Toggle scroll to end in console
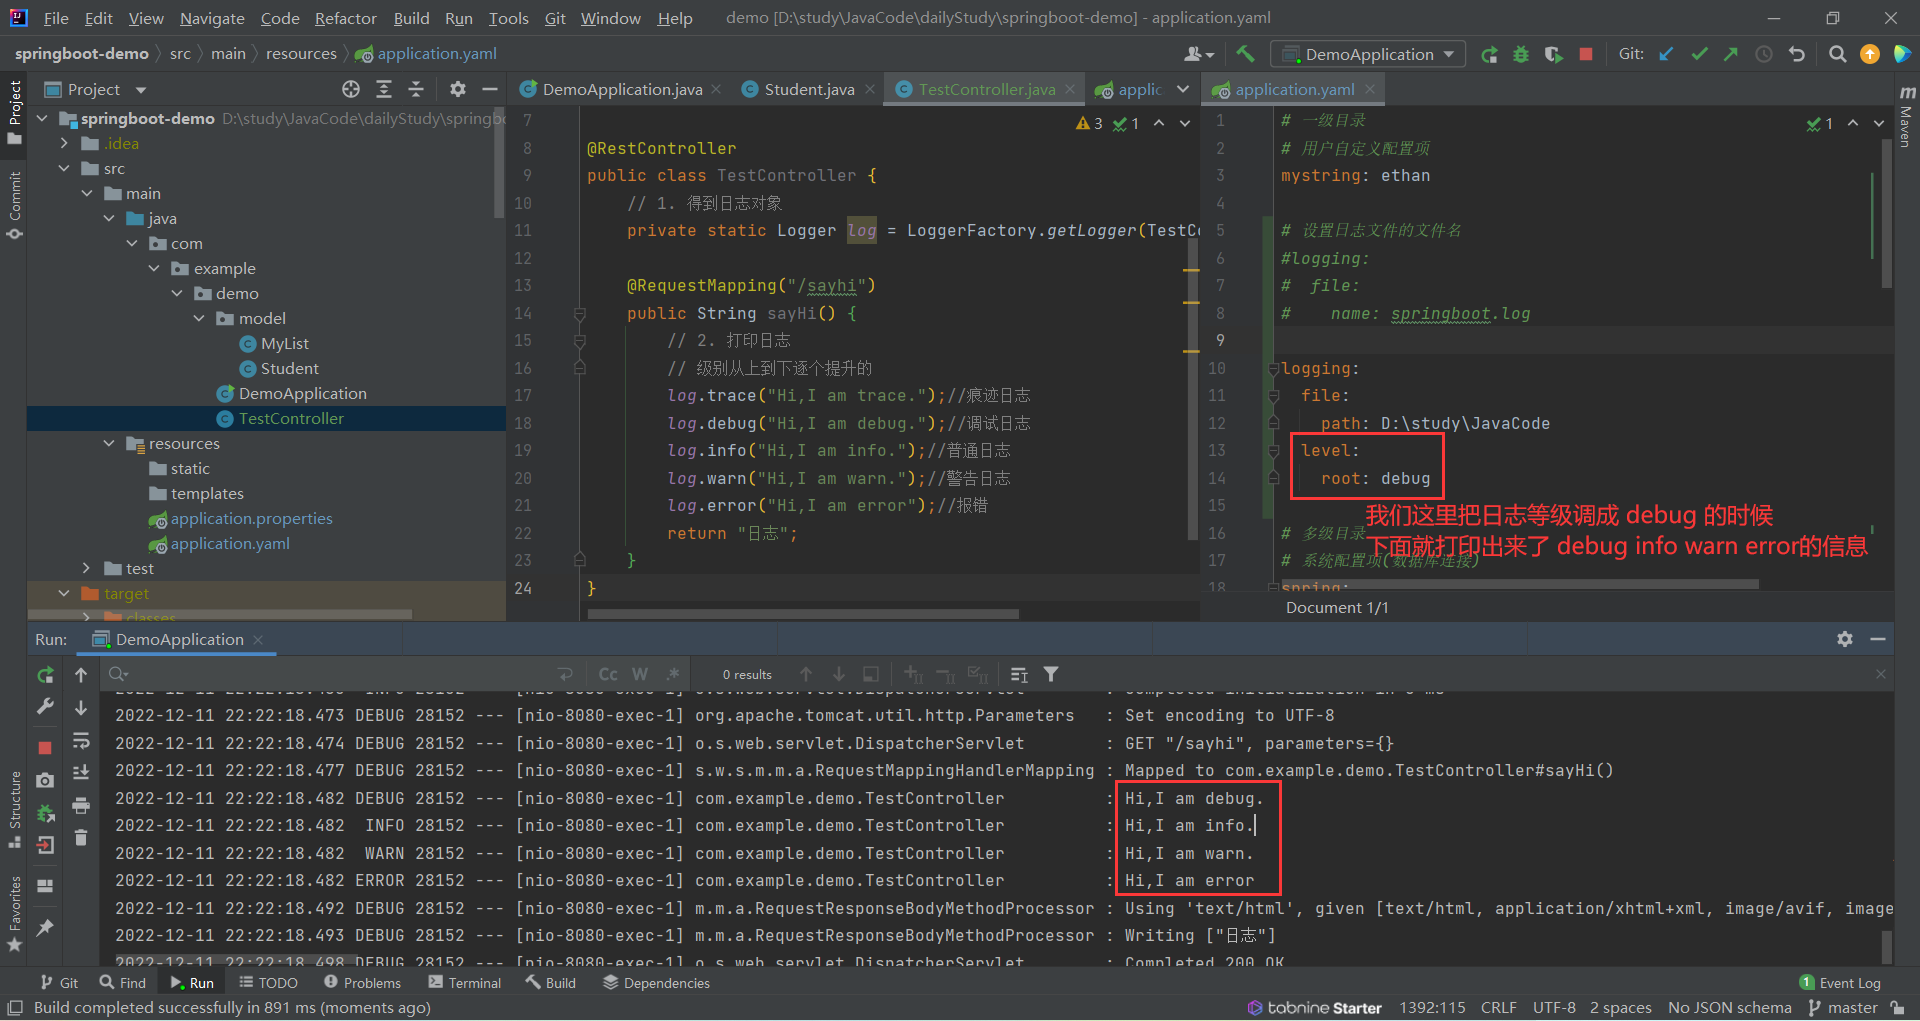This screenshot has width=1920, height=1021. 81,772
